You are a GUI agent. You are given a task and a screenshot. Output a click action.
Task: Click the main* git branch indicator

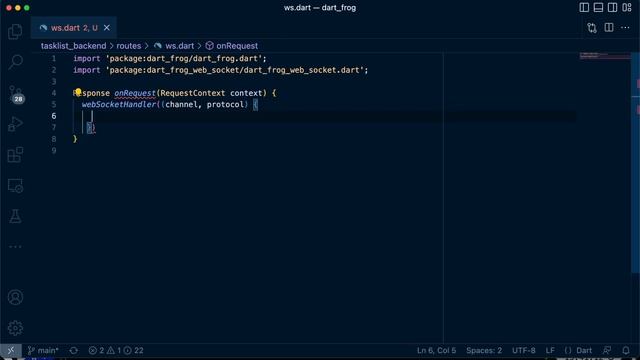(43, 350)
